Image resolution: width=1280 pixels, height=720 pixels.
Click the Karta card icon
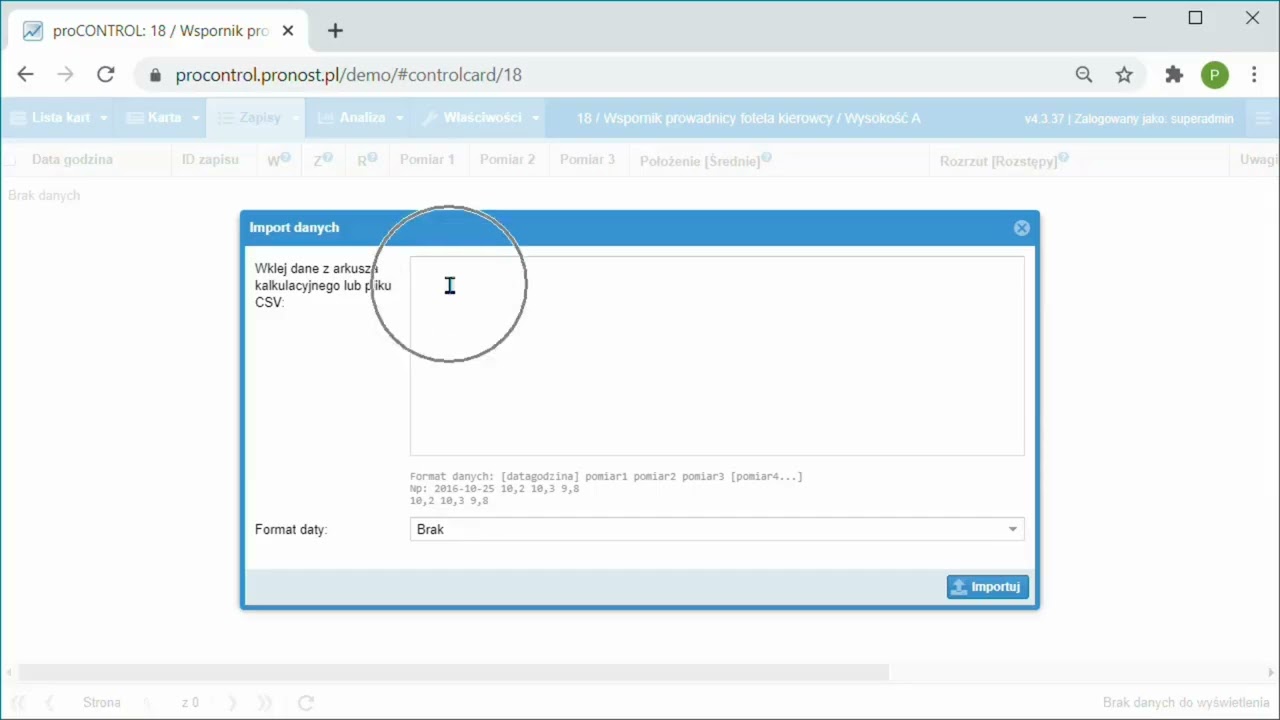(134, 118)
